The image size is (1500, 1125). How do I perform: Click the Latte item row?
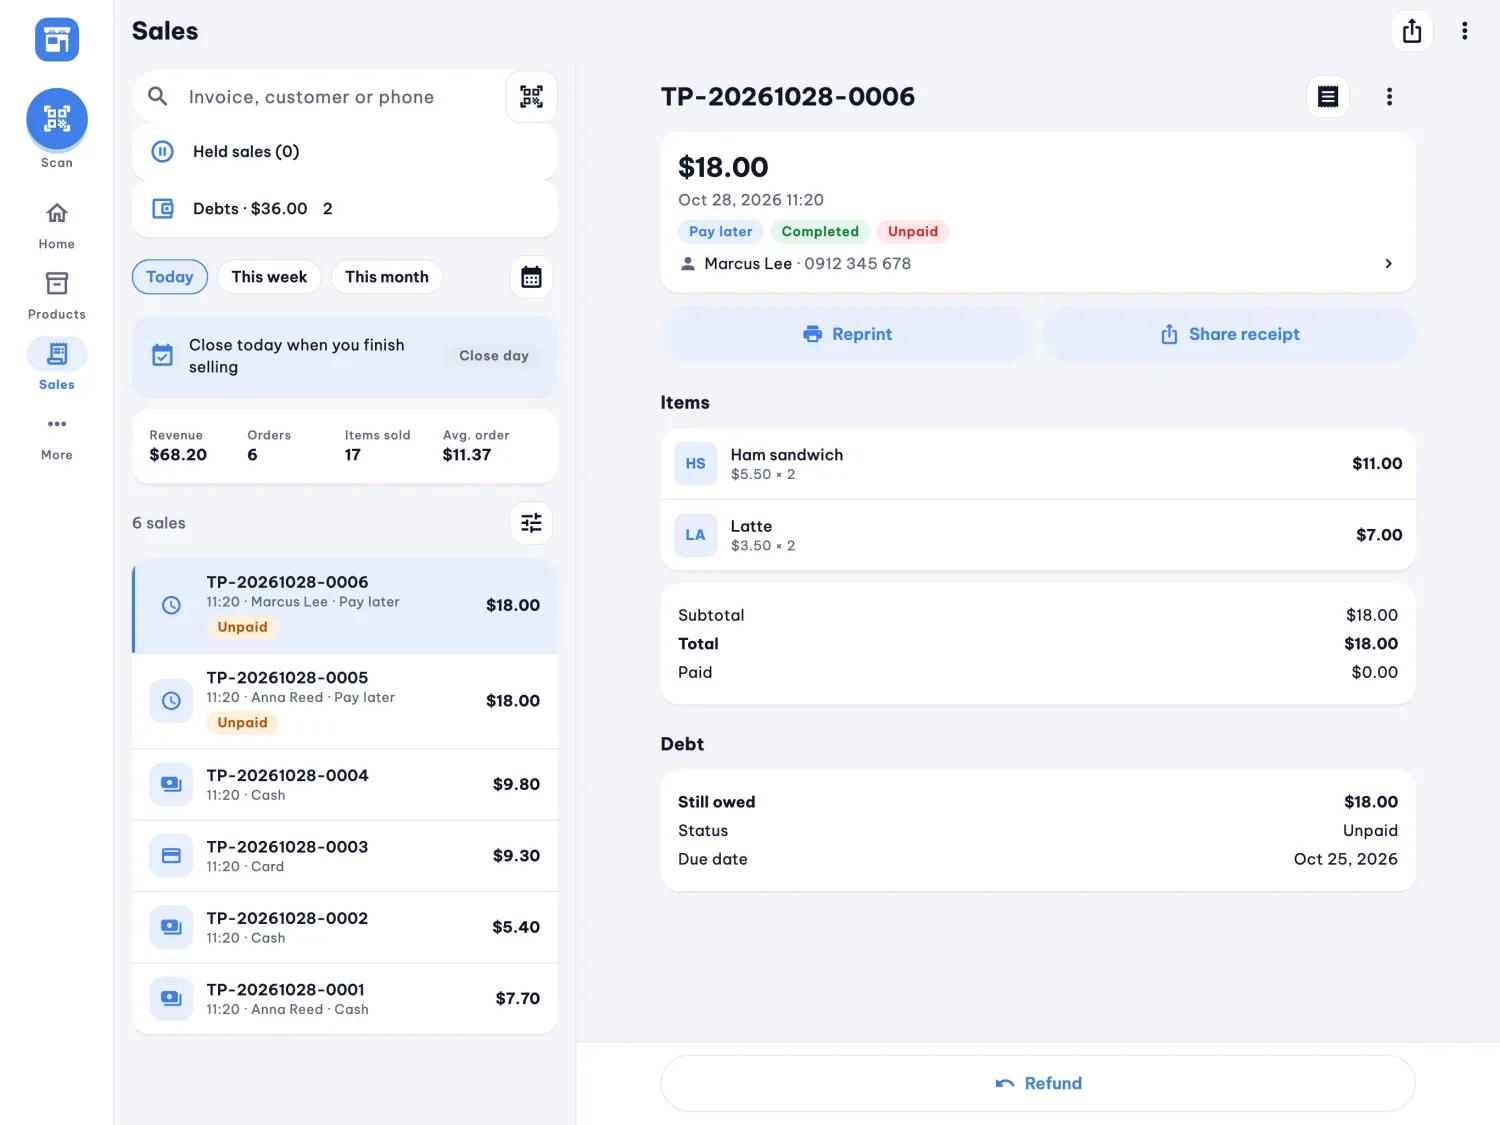pos(1038,535)
